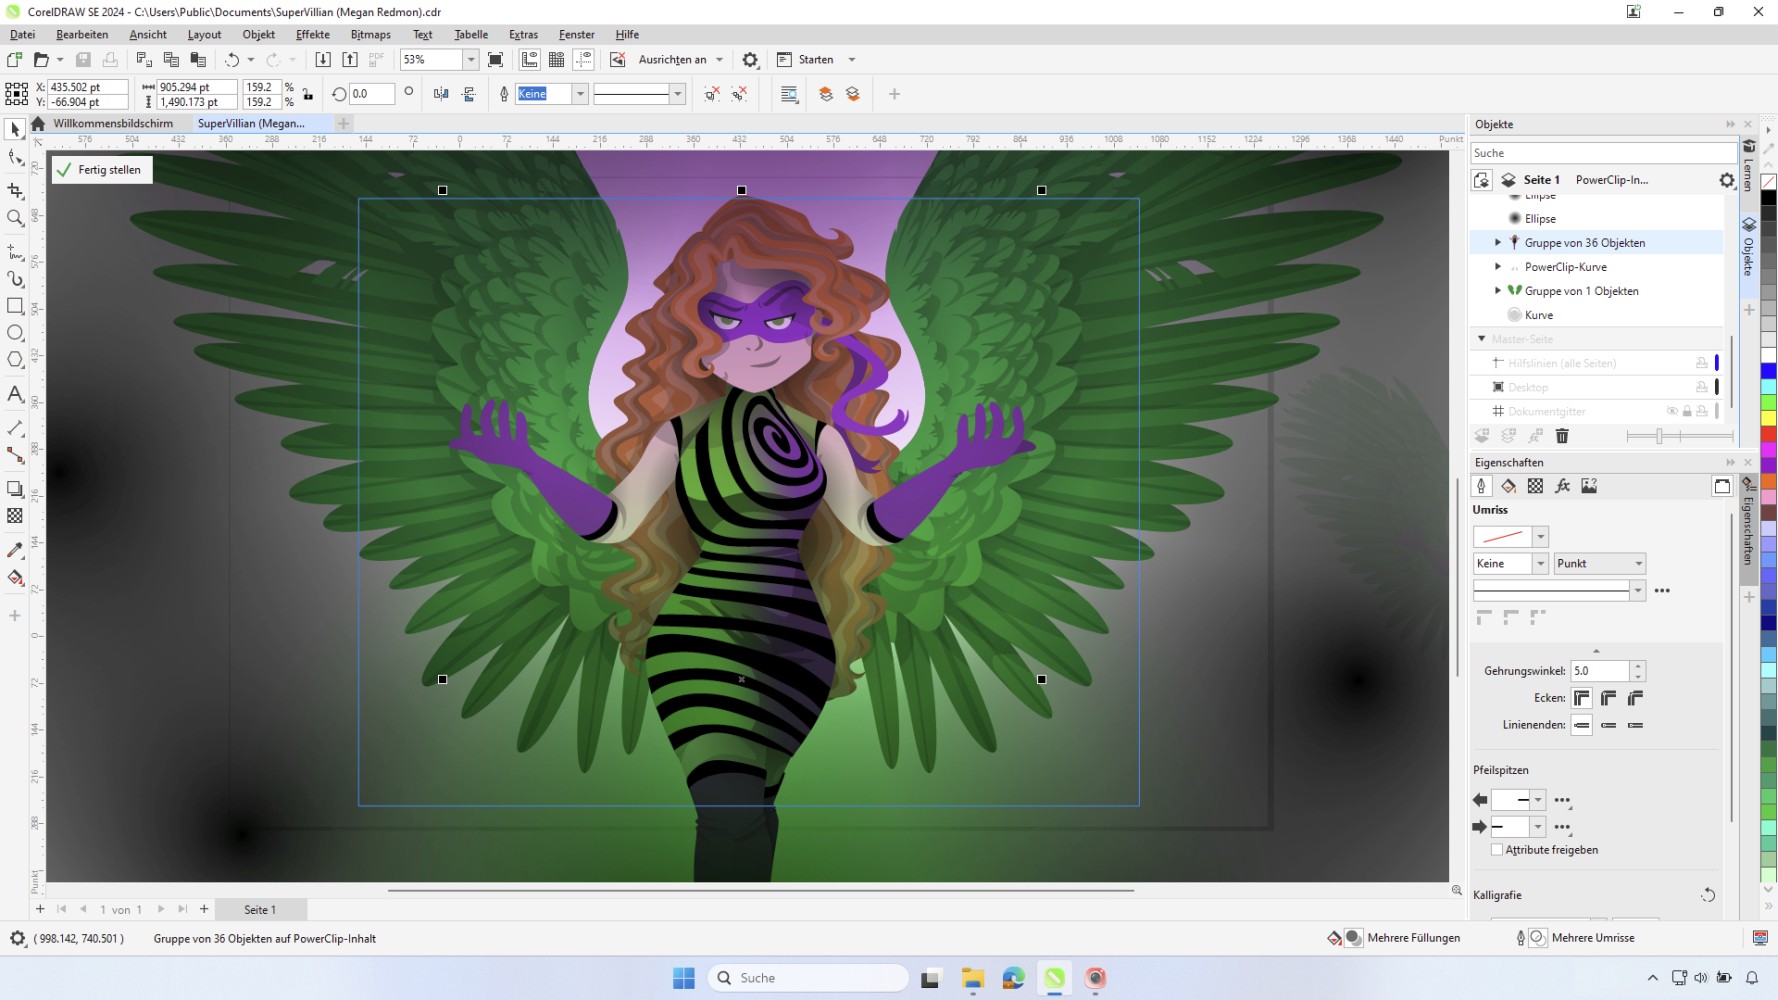Enable the Attribute freigeben checkbox
The image size is (1778, 1000).
coord(1497,849)
